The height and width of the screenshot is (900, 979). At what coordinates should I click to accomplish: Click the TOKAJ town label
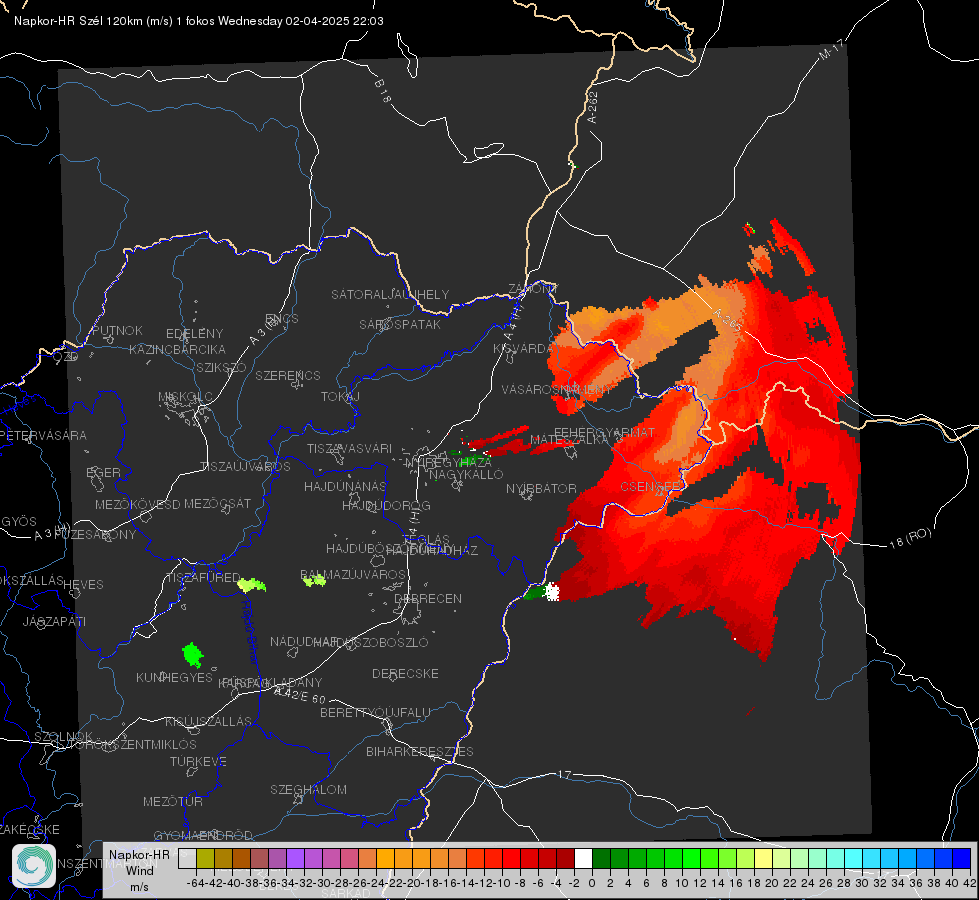tap(340, 397)
